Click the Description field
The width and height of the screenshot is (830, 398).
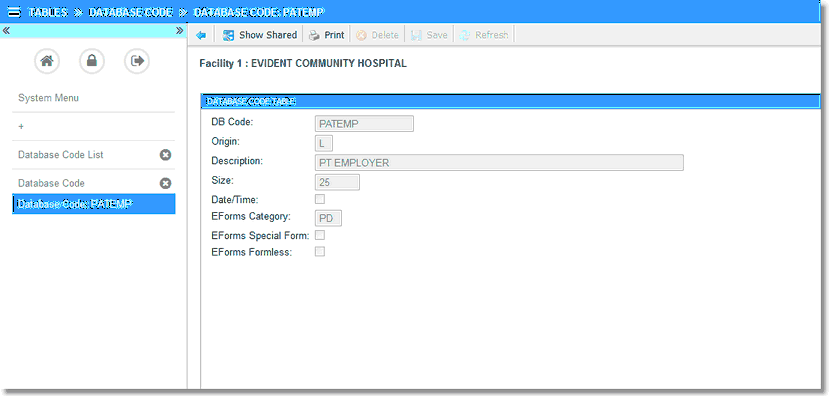[x=499, y=162]
